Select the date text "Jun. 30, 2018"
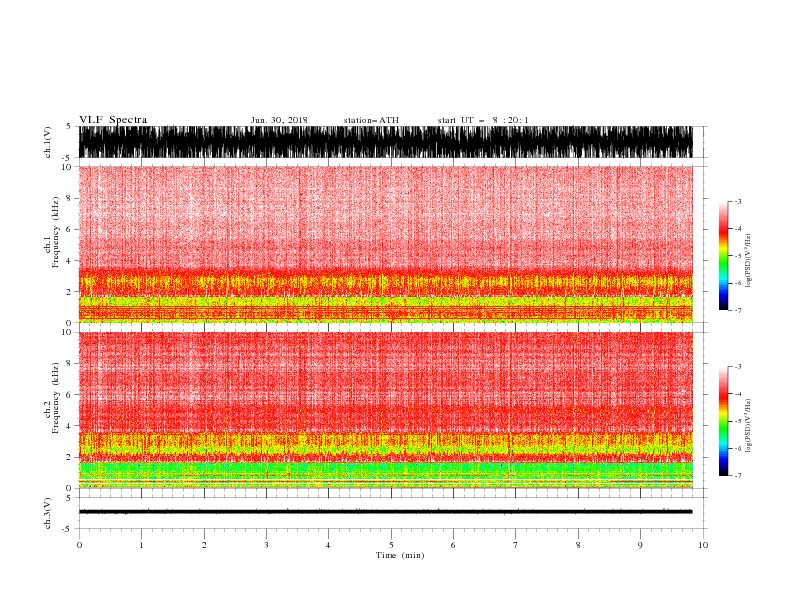Image resolution: width=792 pixels, height=612 pixels. (x=279, y=120)
